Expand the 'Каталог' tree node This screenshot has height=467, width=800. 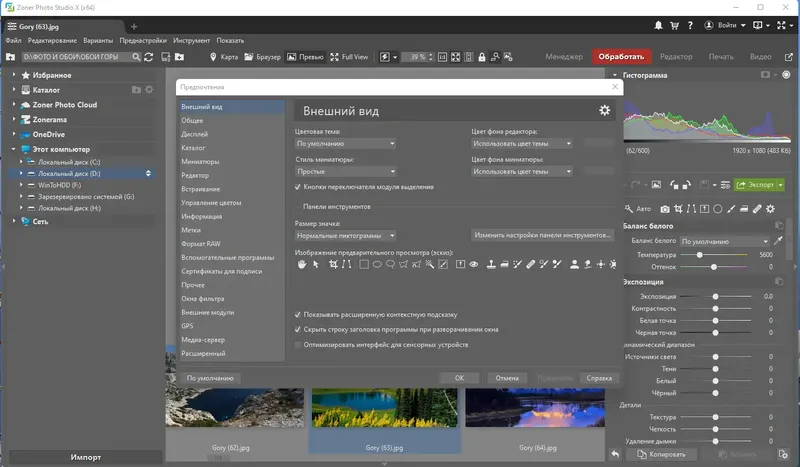(14, 89)
